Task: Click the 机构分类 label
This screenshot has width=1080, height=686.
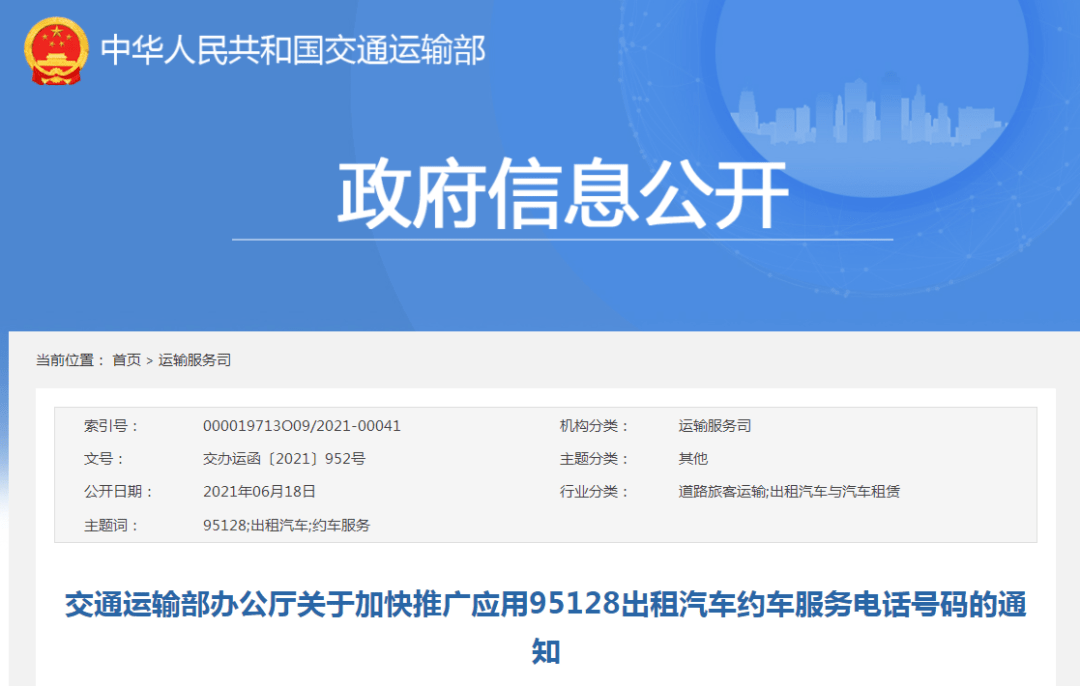Action: pos(594,426)
